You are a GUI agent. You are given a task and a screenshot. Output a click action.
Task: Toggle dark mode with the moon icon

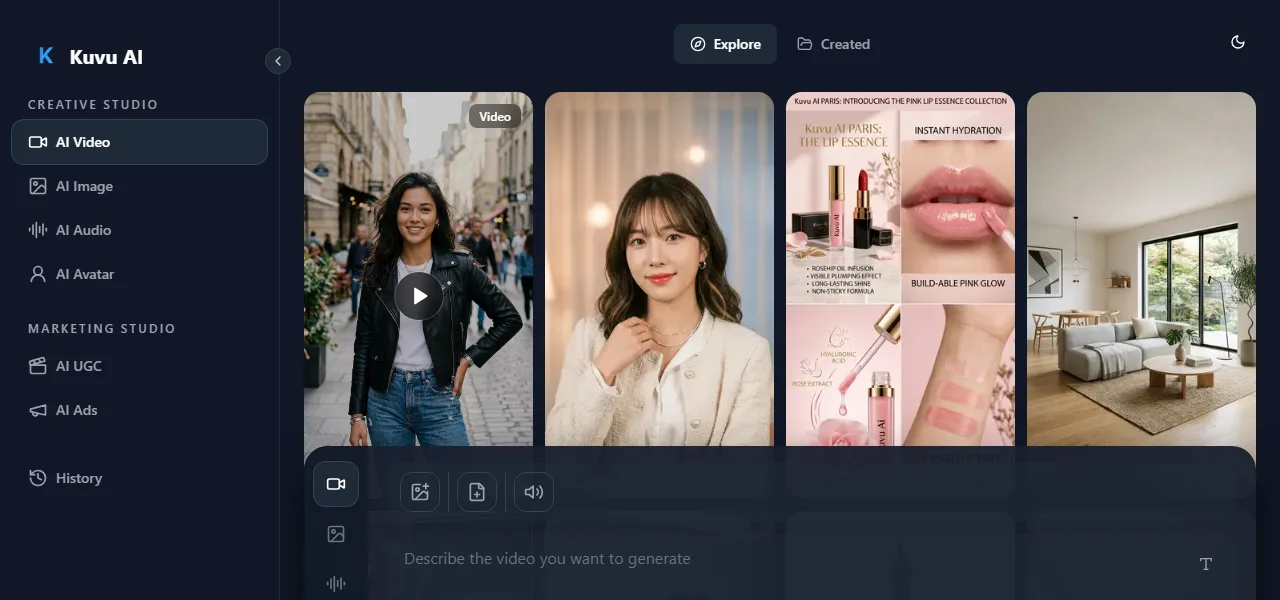[x=1238, y=42]
